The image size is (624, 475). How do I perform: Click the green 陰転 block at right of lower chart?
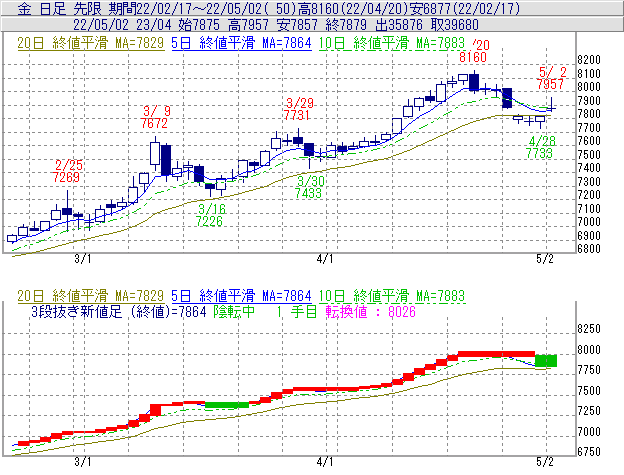(546, 360)
